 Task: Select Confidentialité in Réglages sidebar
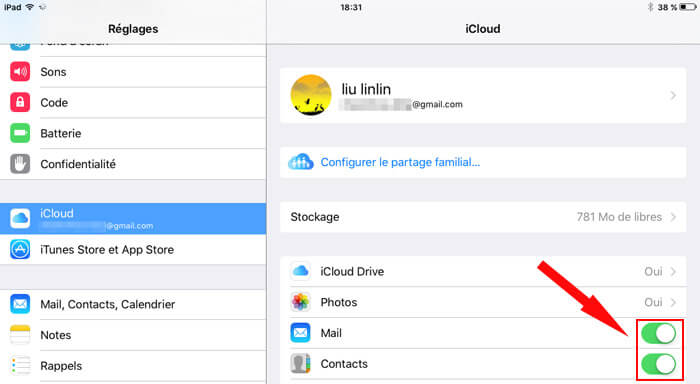pos(133,164)
